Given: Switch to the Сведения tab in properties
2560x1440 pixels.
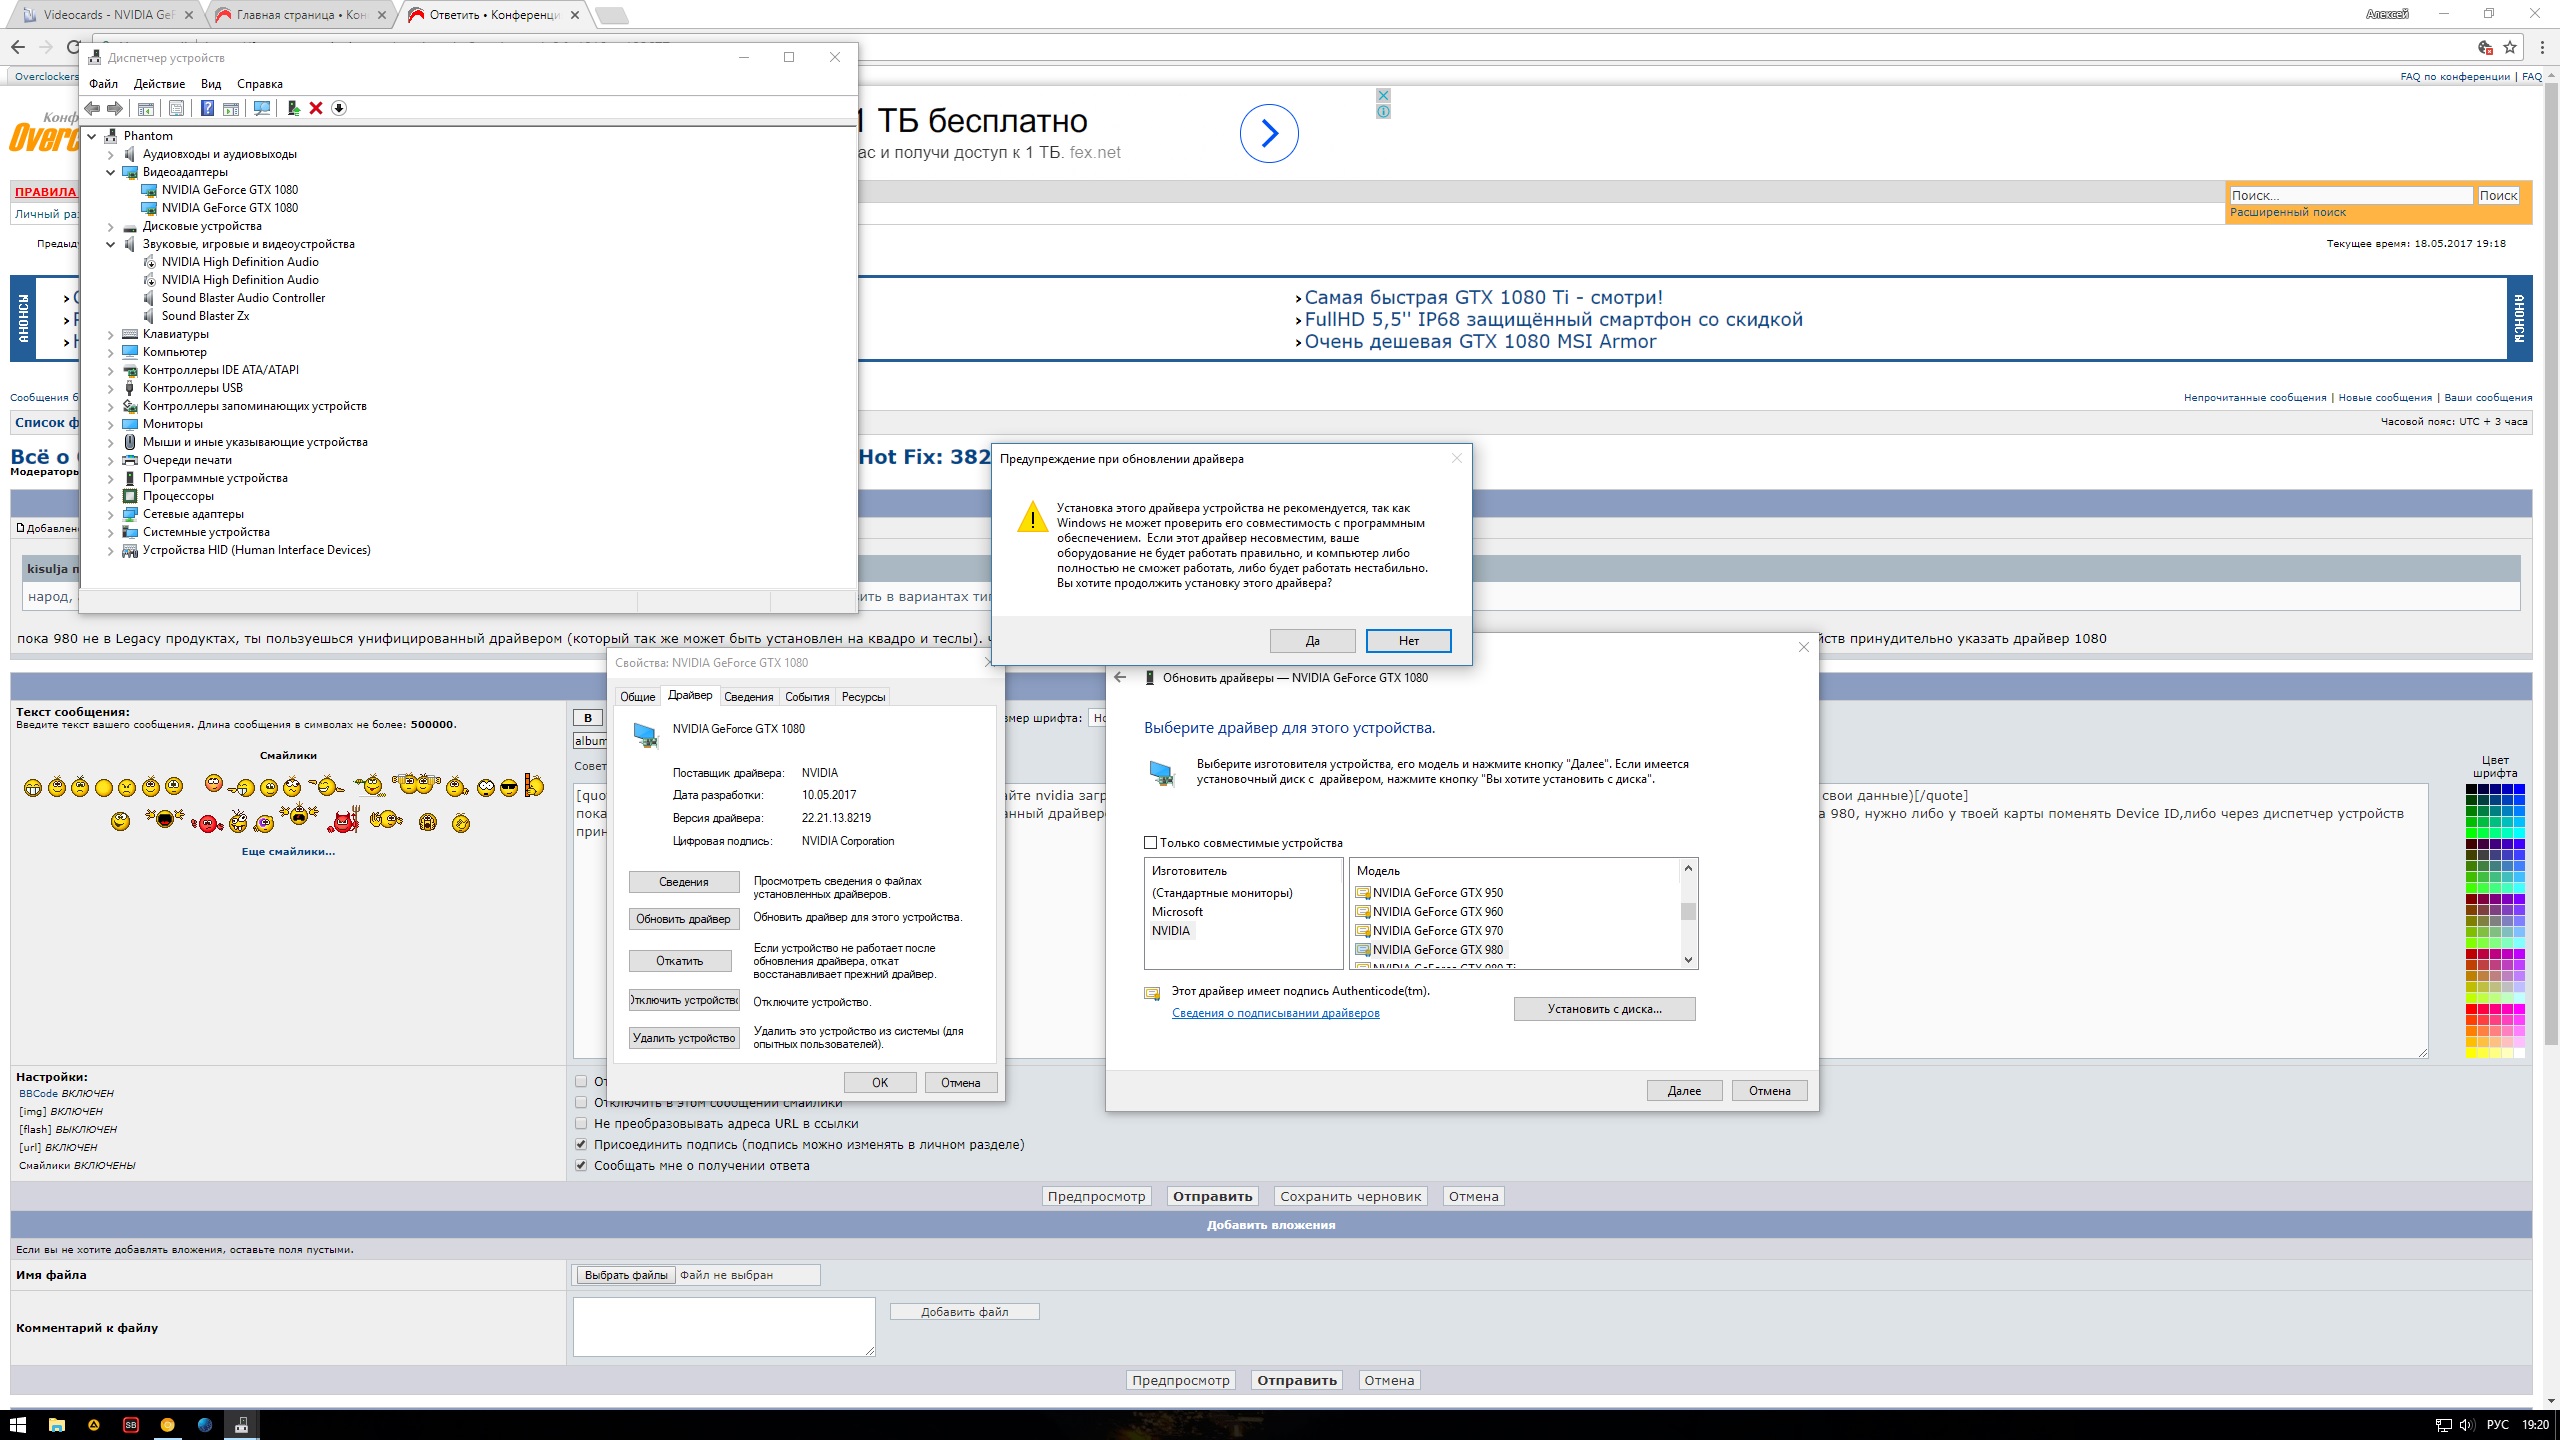Looking at the screenshot, I should tap(748, 697).
